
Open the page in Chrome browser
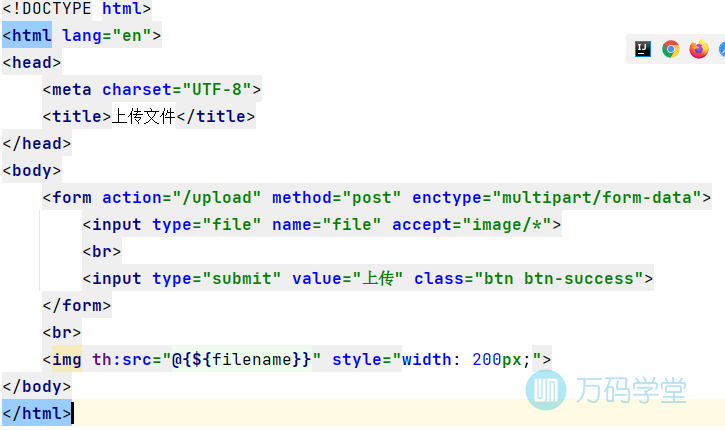(671, 49)
